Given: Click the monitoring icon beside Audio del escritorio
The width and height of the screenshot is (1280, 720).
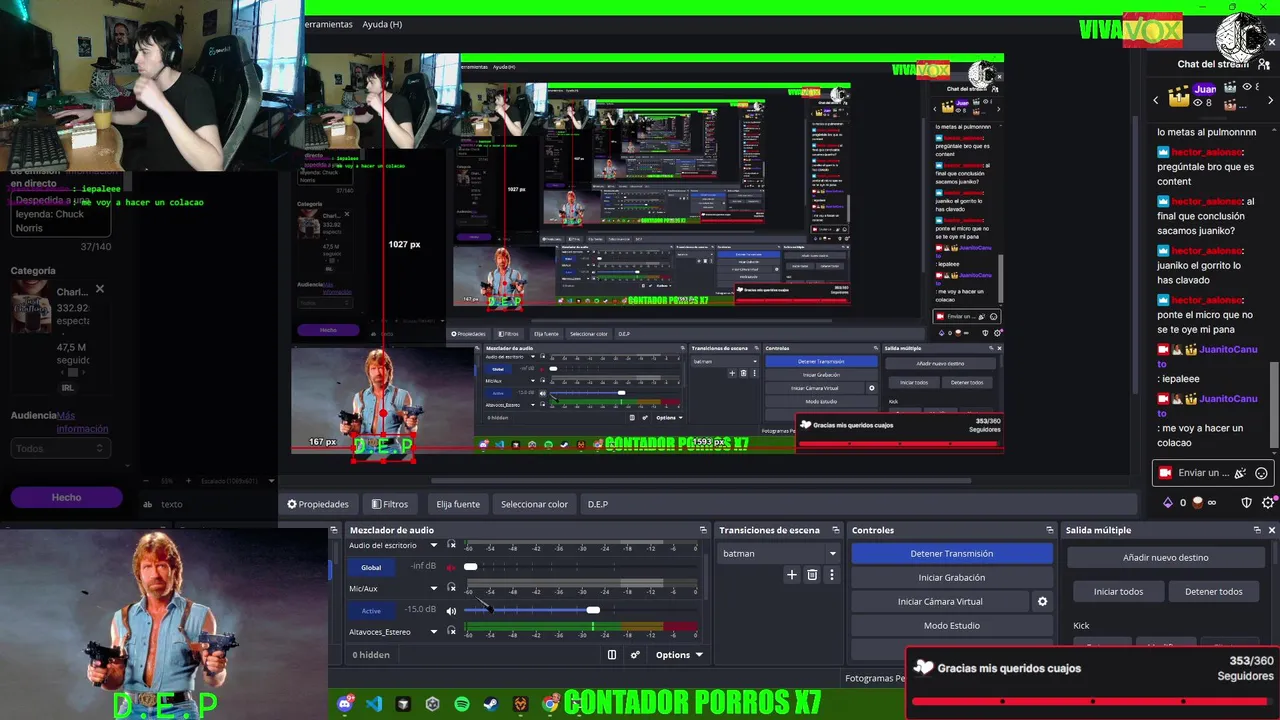Looking at the screenshot, I should tap(452, 545).
